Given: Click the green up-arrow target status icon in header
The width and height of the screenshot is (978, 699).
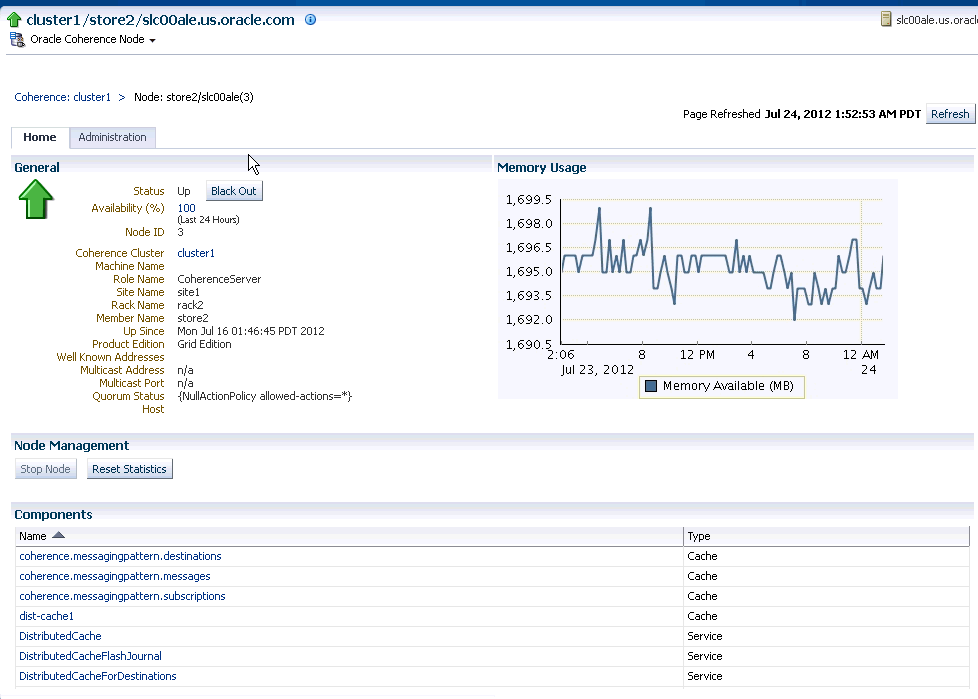Looking at the screenshot, I should point(14,20).
